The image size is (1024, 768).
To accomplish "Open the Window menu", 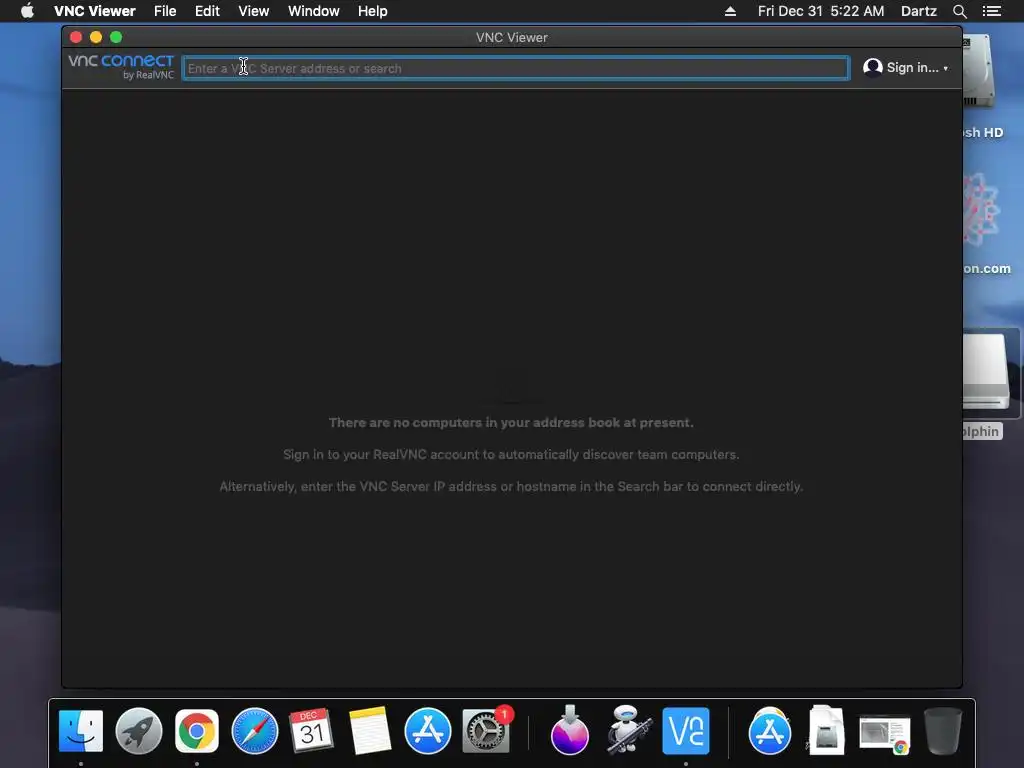I will coord(313,11).
